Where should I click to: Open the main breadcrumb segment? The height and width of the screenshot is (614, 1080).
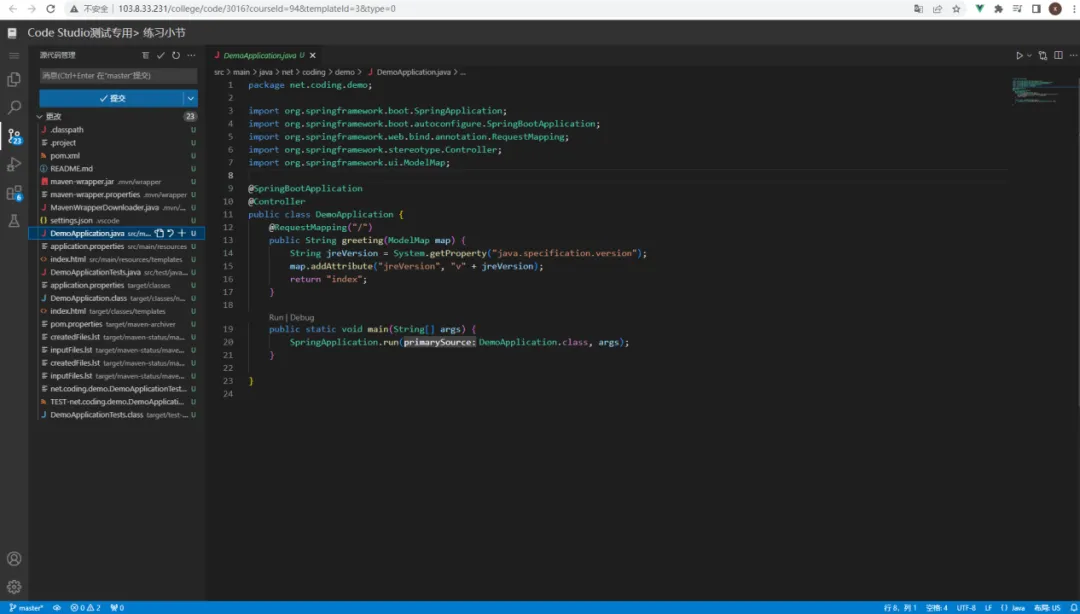point(241,72)
